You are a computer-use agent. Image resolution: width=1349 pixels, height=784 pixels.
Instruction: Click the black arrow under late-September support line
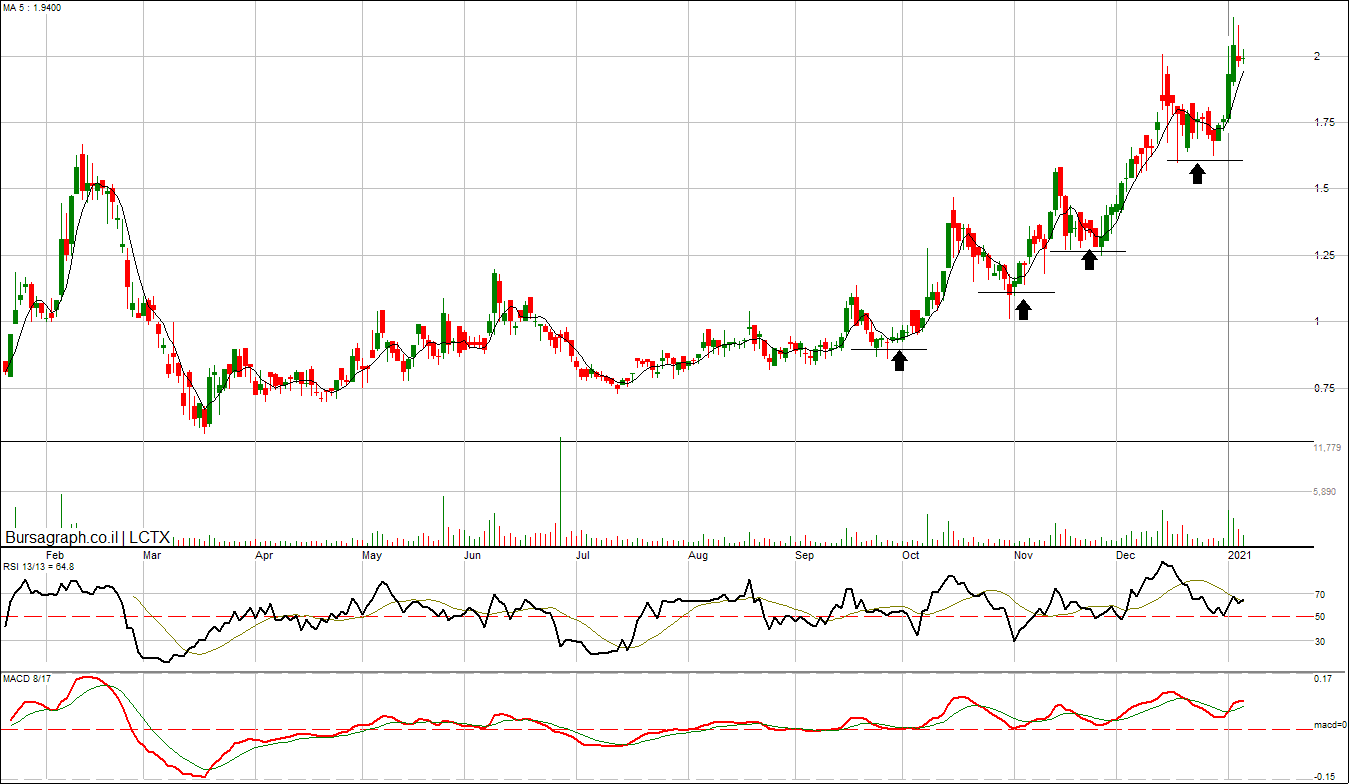pyautogui.click(x=899, y=360)
